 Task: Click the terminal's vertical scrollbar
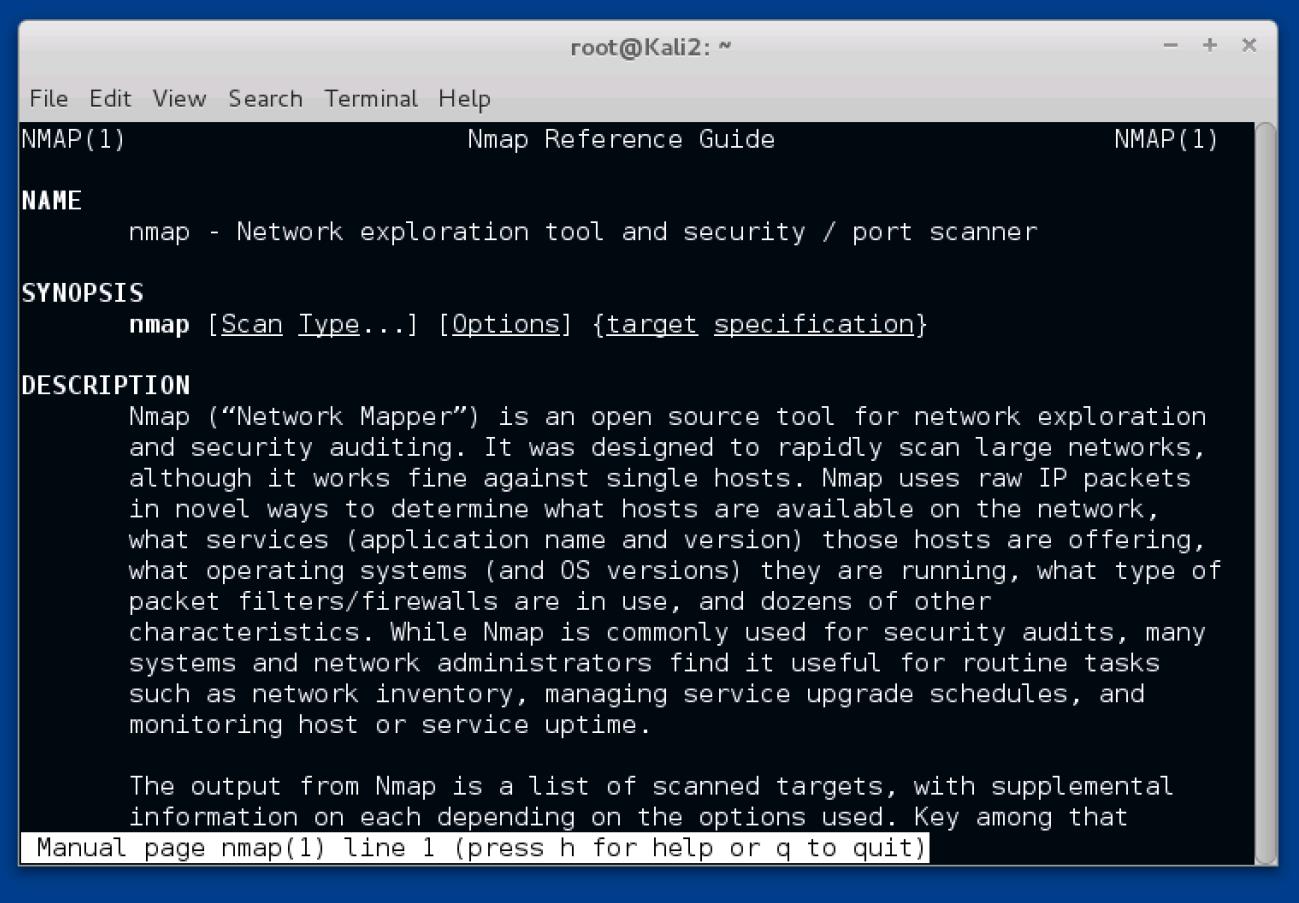1265,492
